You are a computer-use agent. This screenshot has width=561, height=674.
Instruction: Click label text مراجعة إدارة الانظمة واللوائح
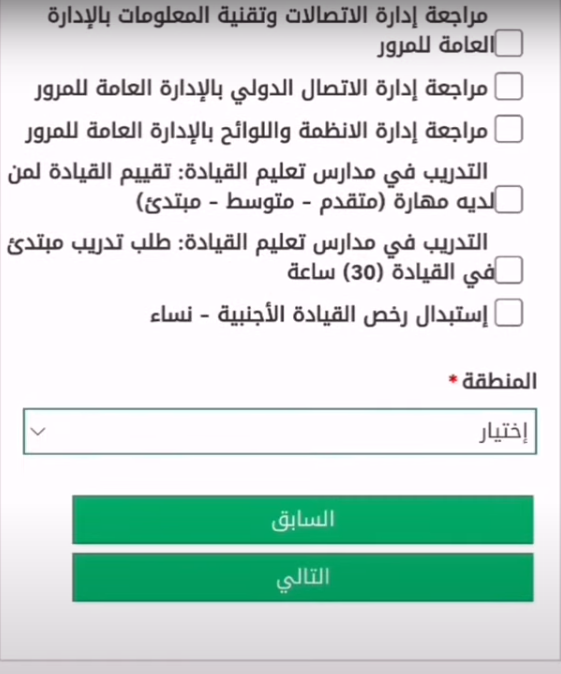[257, 132]
